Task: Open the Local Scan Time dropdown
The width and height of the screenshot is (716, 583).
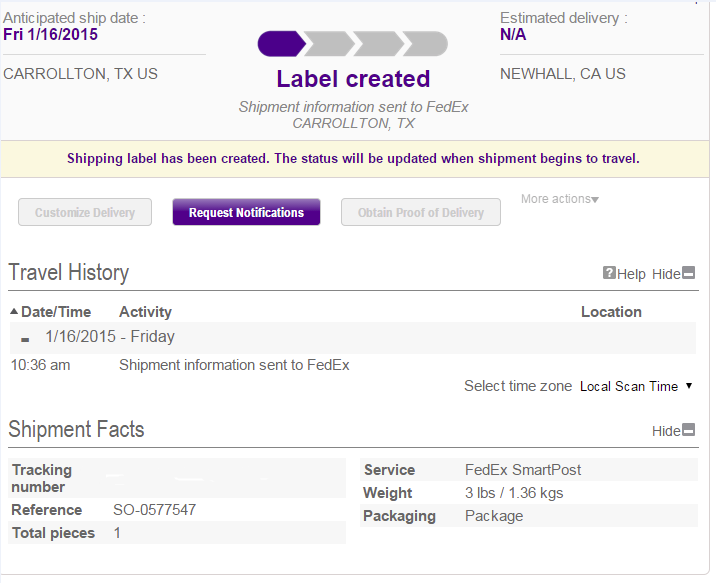Action: pos(637,386)
